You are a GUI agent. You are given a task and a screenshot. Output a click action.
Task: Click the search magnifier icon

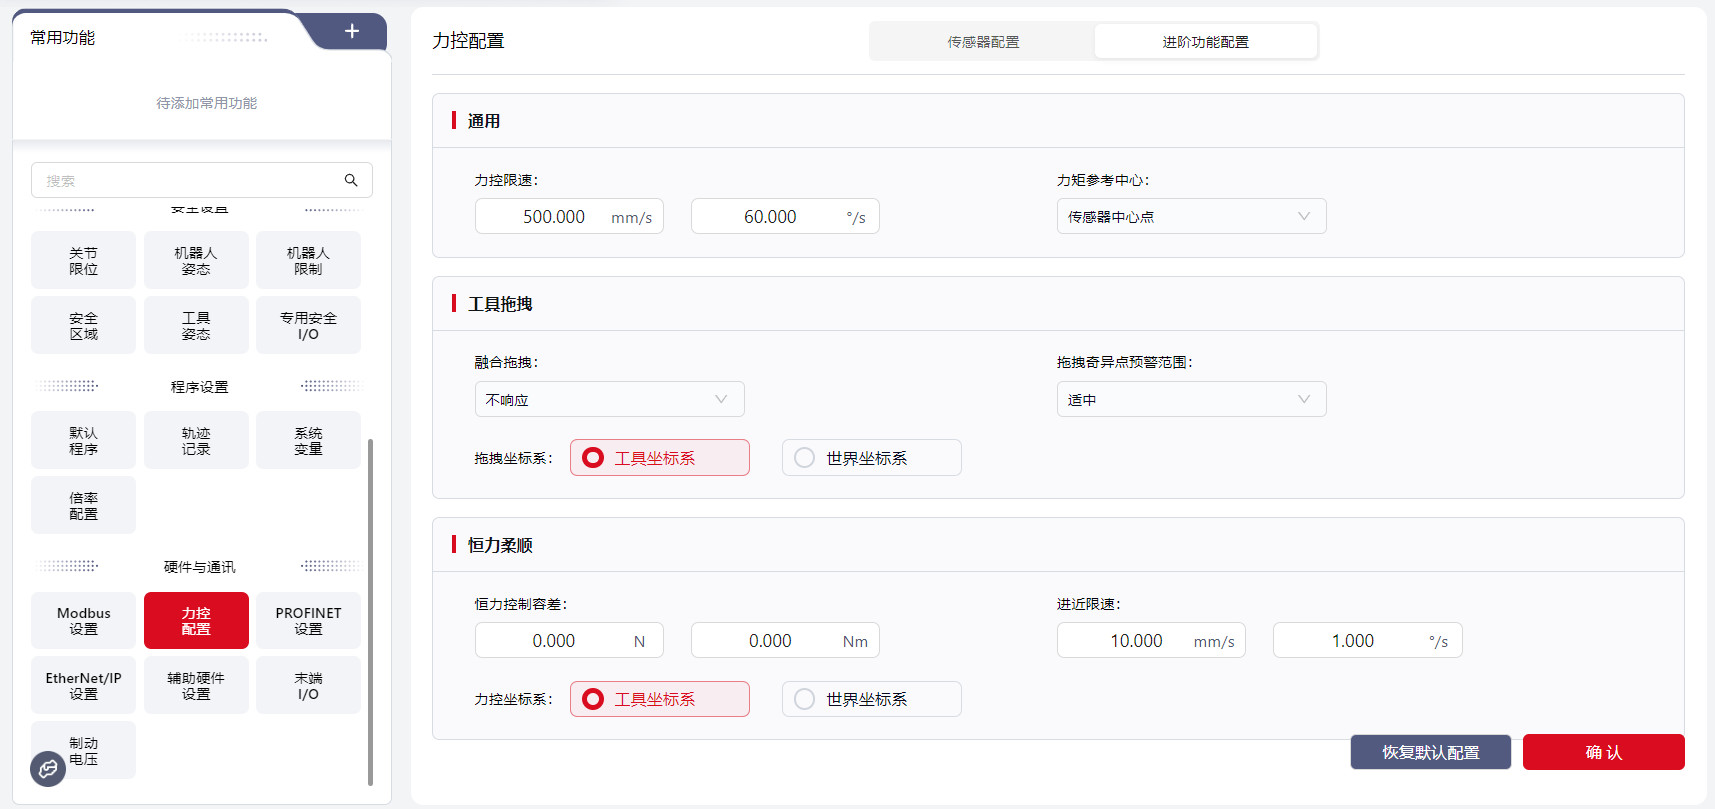click(x=351, y=180)
